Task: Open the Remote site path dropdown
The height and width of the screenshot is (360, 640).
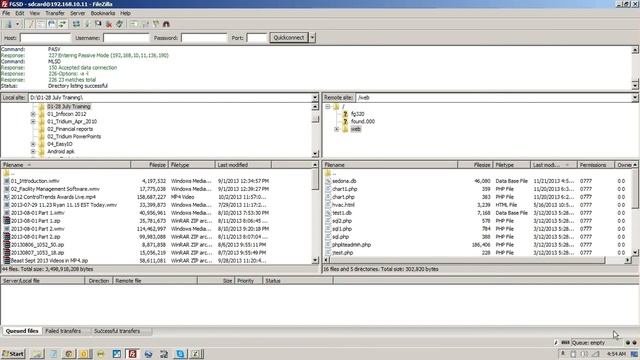Action: pos(635,98)
